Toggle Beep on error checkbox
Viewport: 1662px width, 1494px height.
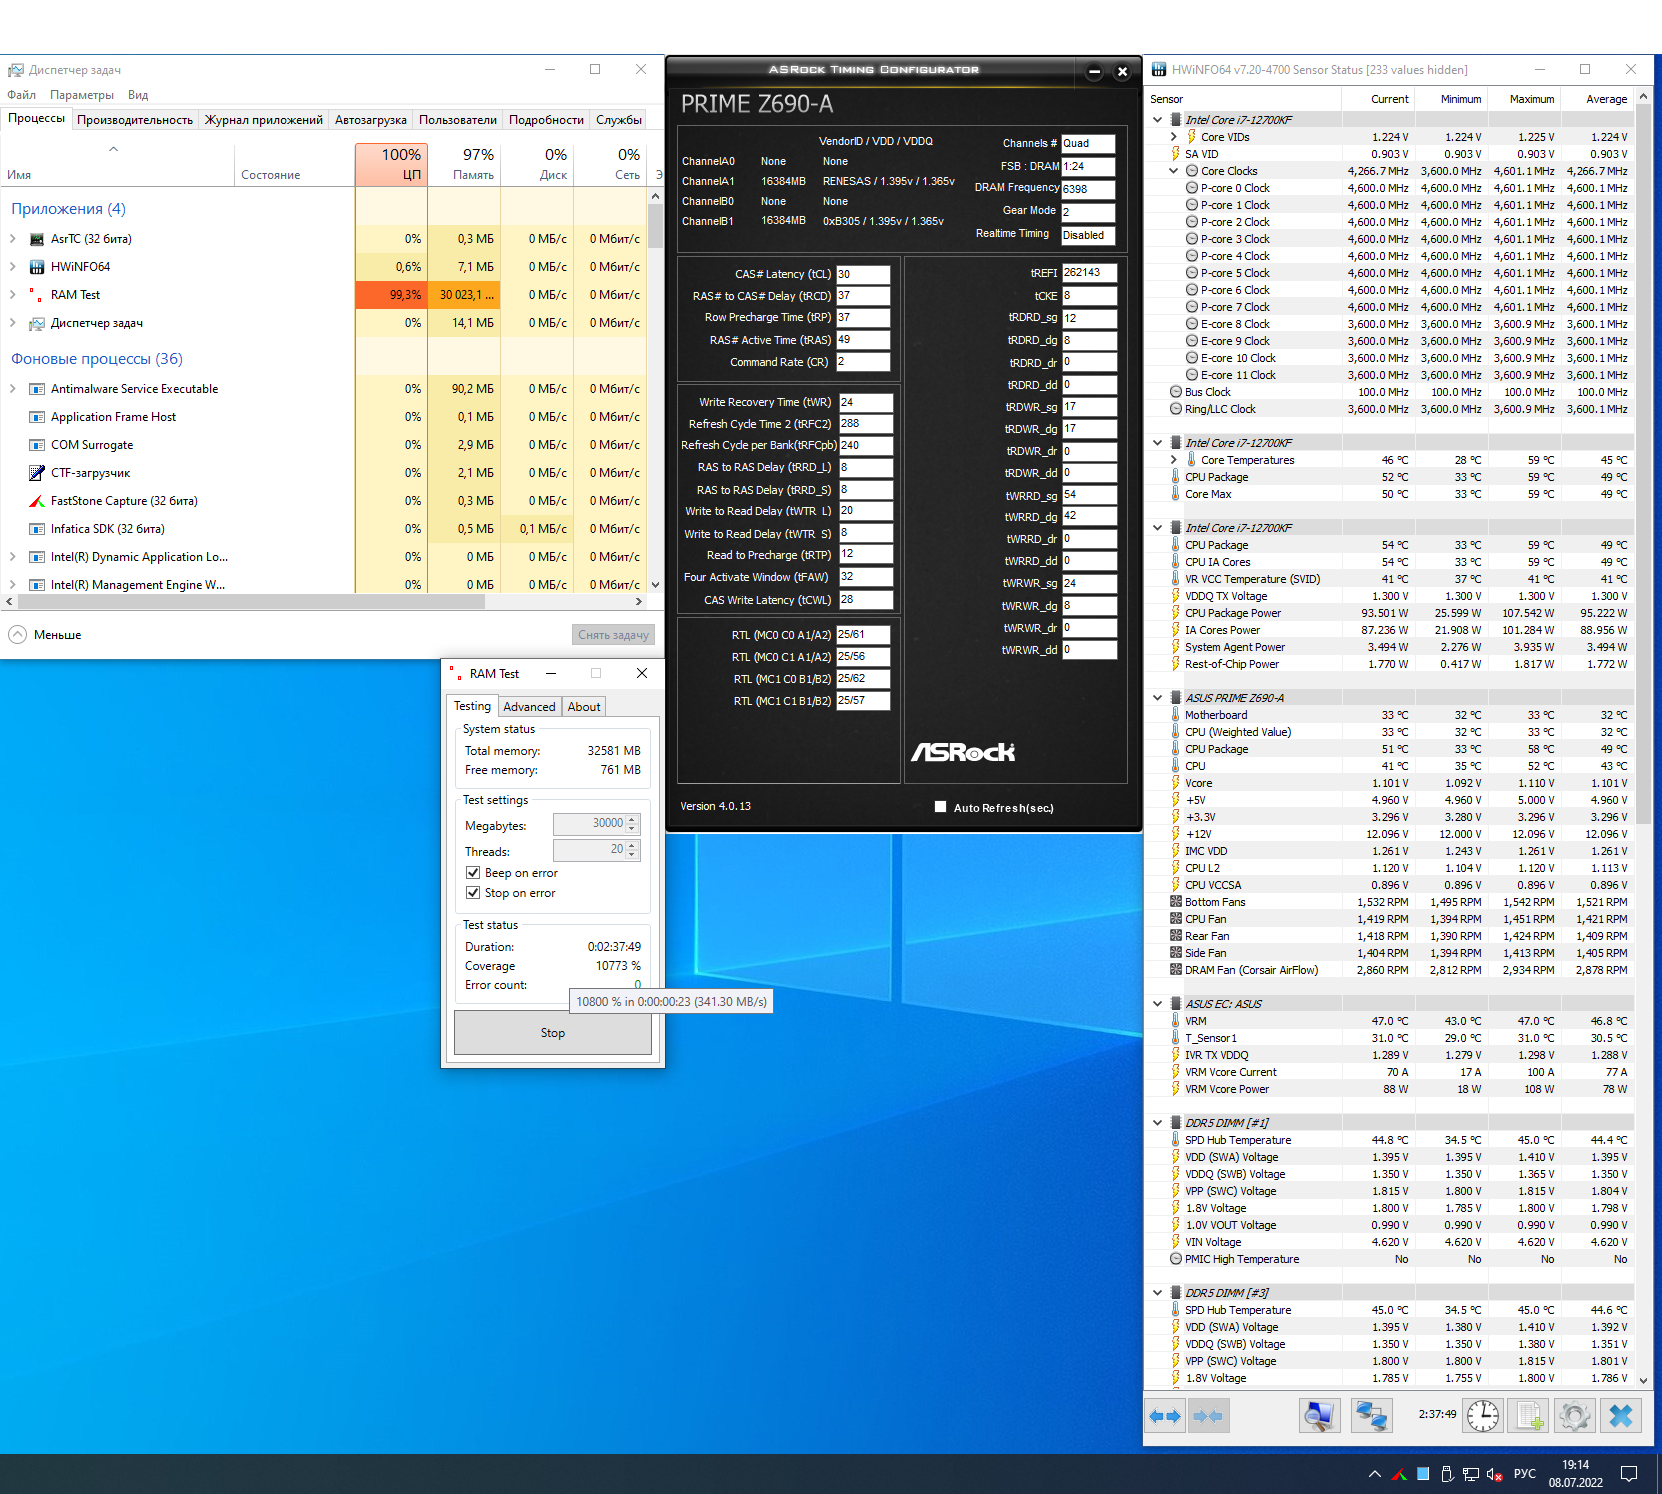click(x=473, y=873)
